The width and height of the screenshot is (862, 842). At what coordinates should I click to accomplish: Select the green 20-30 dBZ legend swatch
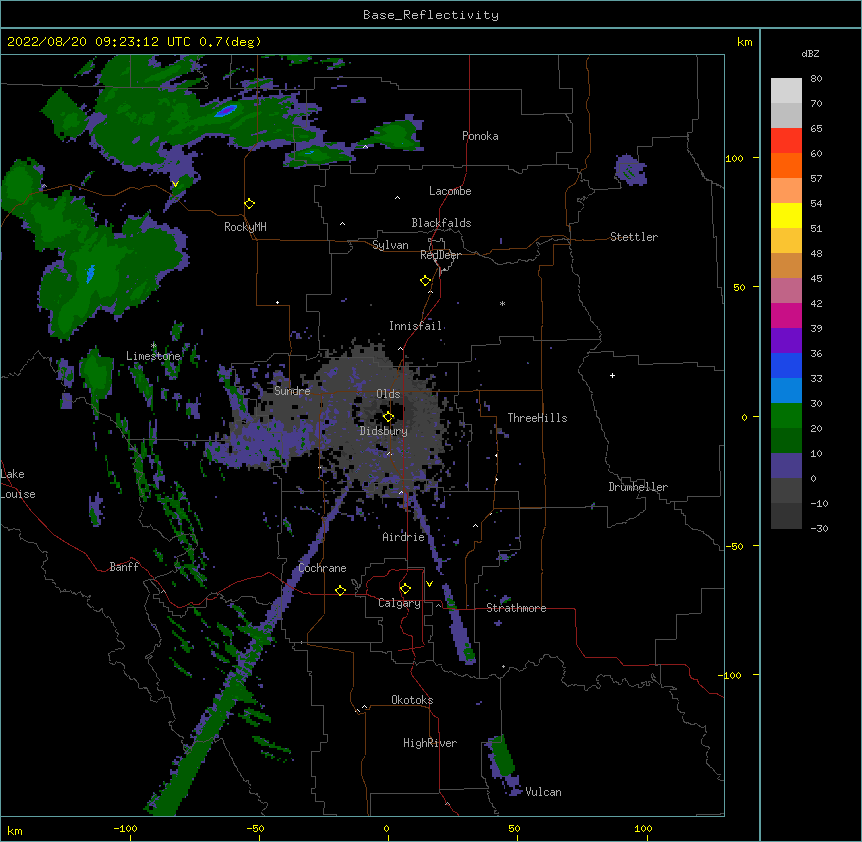tap(786, 416)
